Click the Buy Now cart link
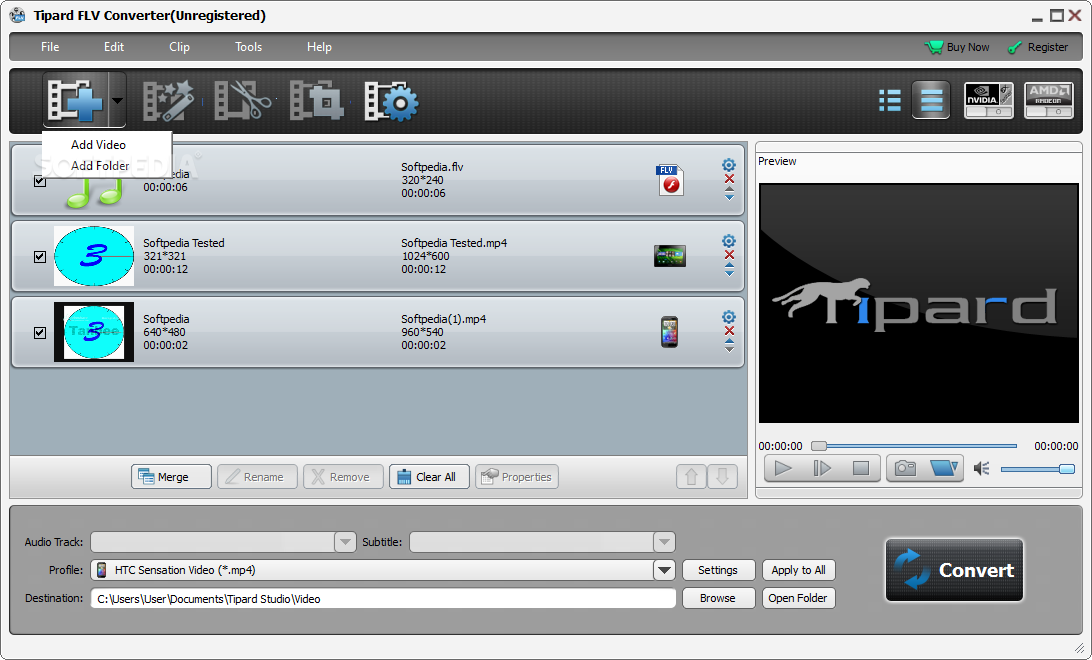Viewport: 1092px width, 660px height. coord(957,47)
